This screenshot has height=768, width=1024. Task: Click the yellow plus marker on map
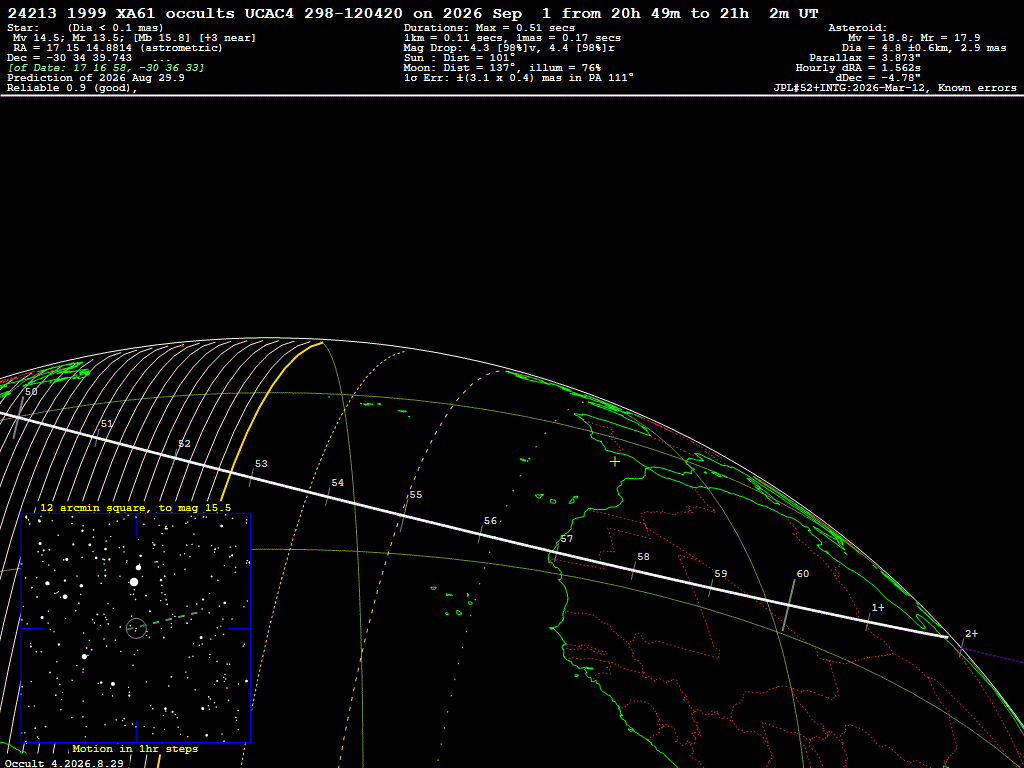click(x=615, y=462)
